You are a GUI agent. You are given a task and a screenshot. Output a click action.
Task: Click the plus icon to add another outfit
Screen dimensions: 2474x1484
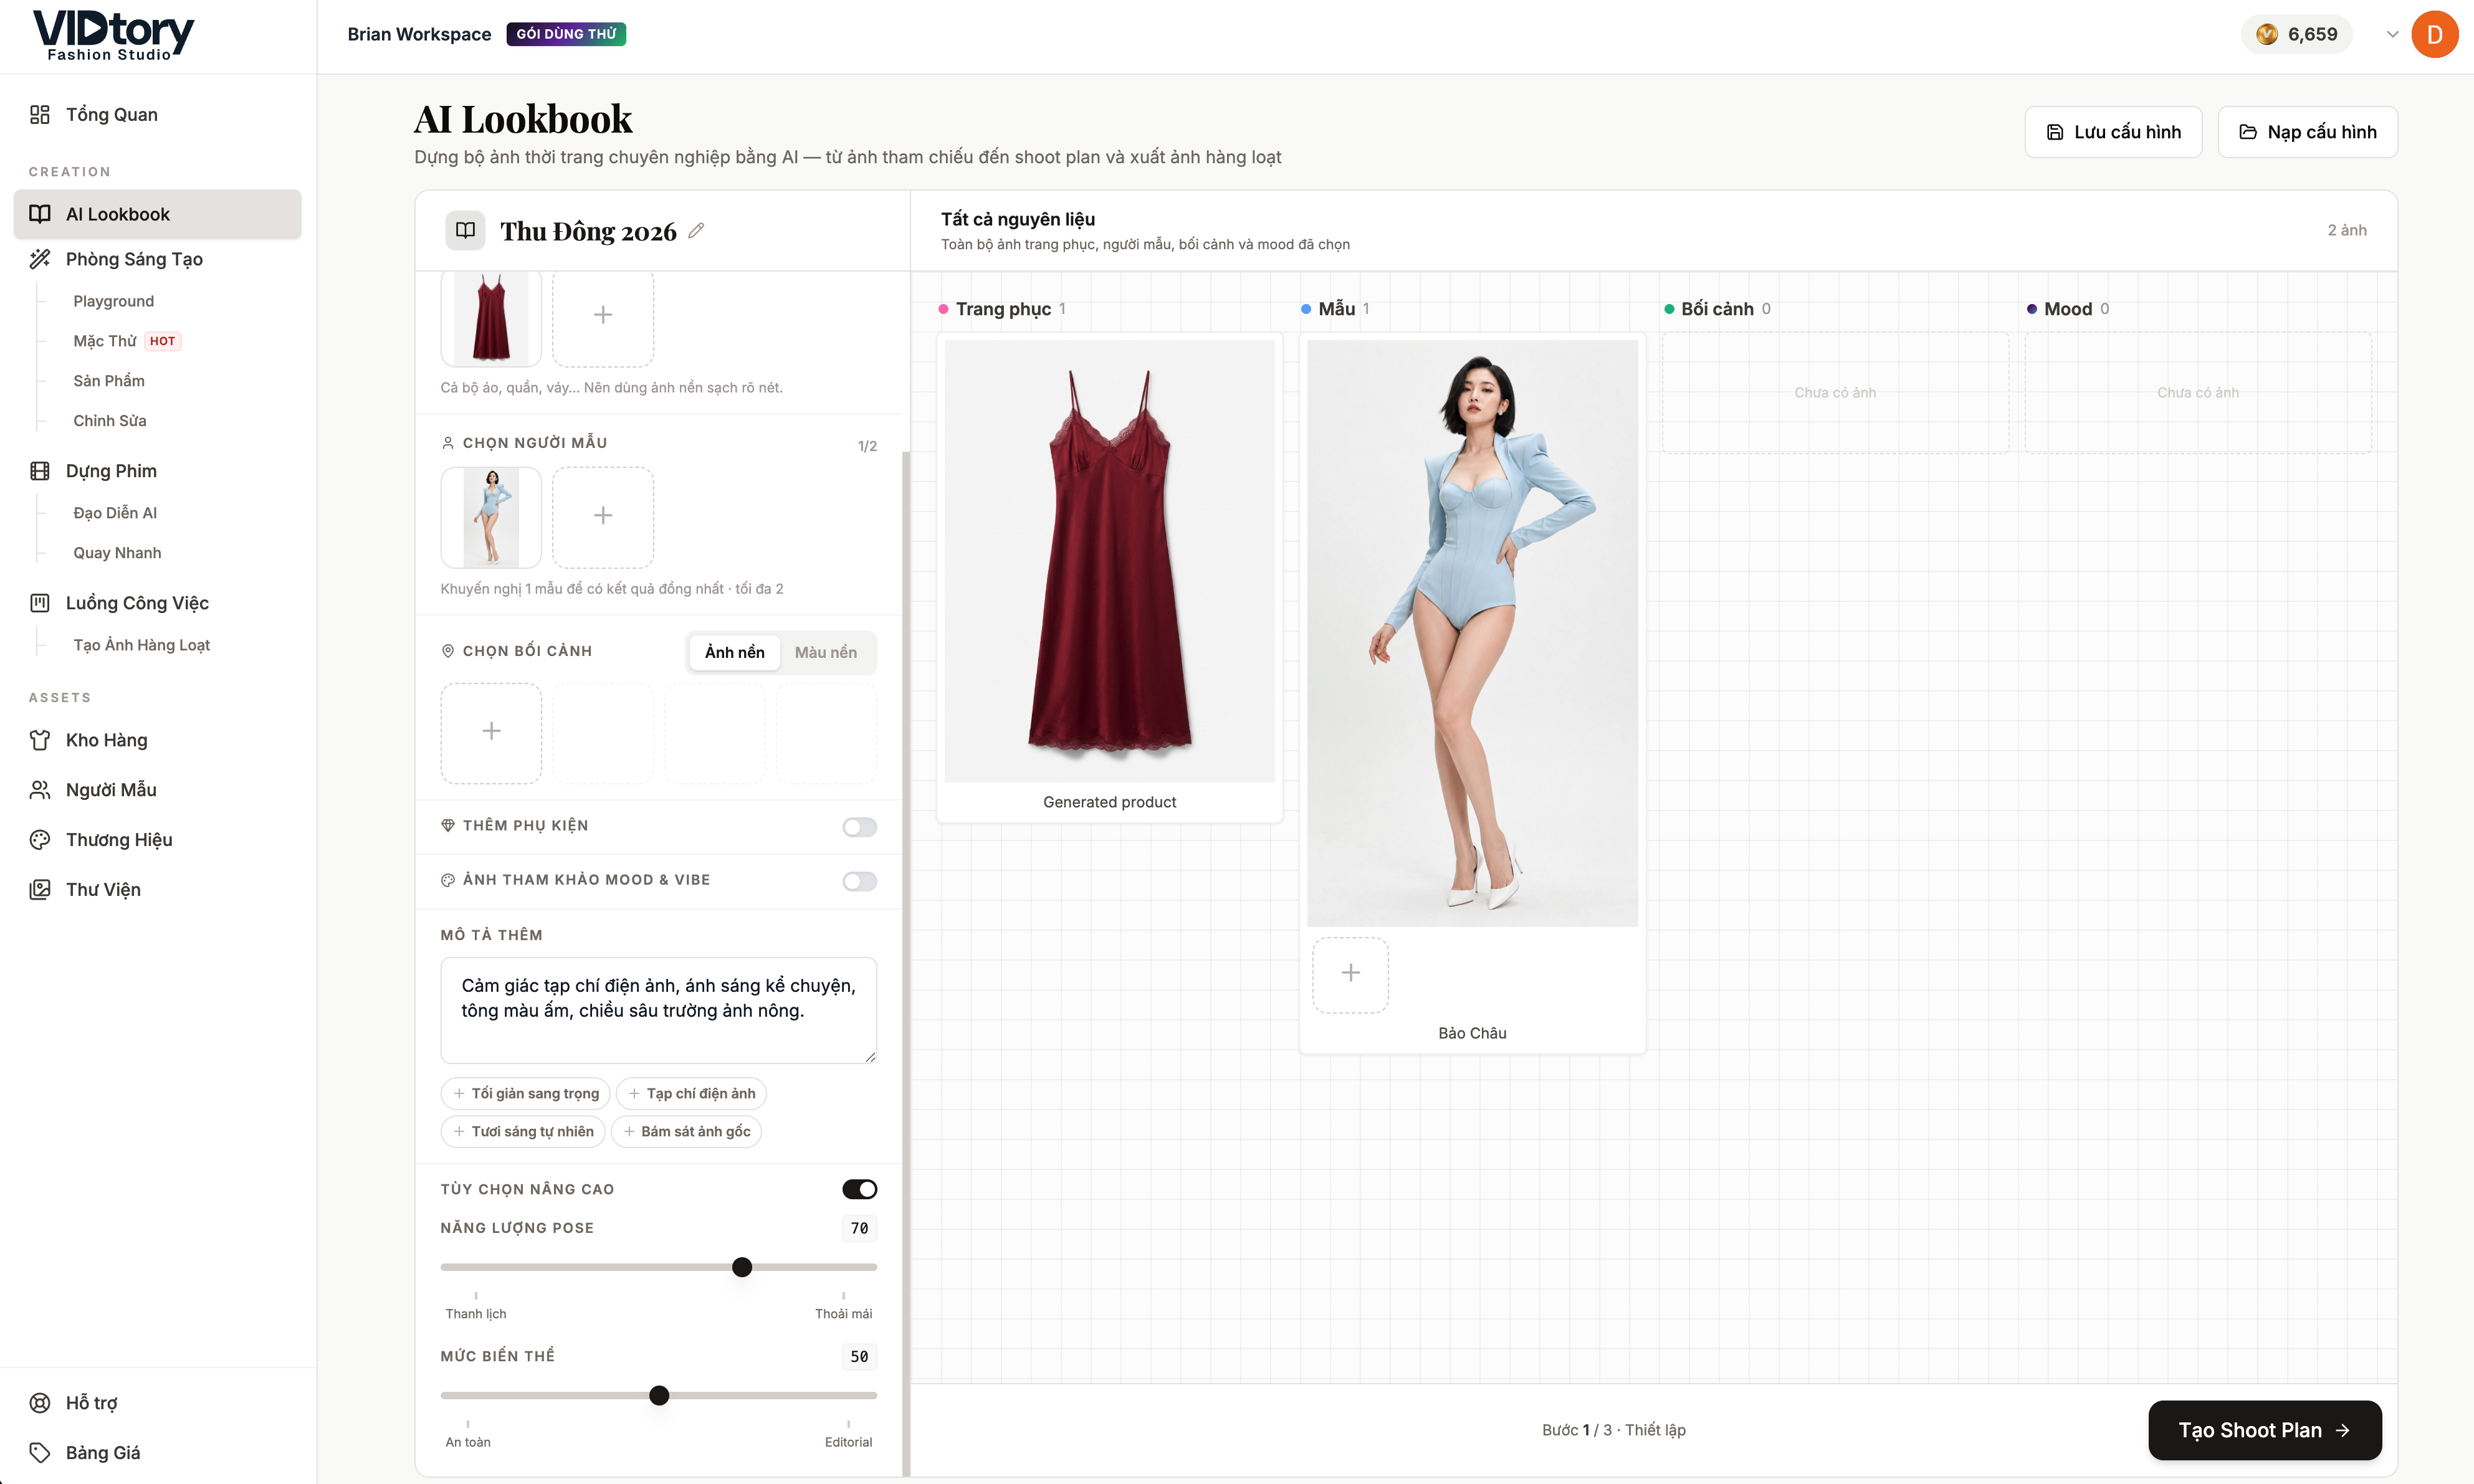coord(603,316)
